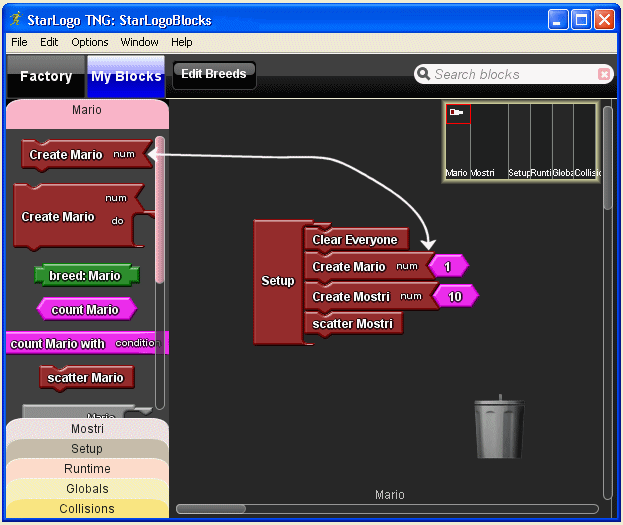
Task: Click the number 1 value block
Action: (448, 266)
